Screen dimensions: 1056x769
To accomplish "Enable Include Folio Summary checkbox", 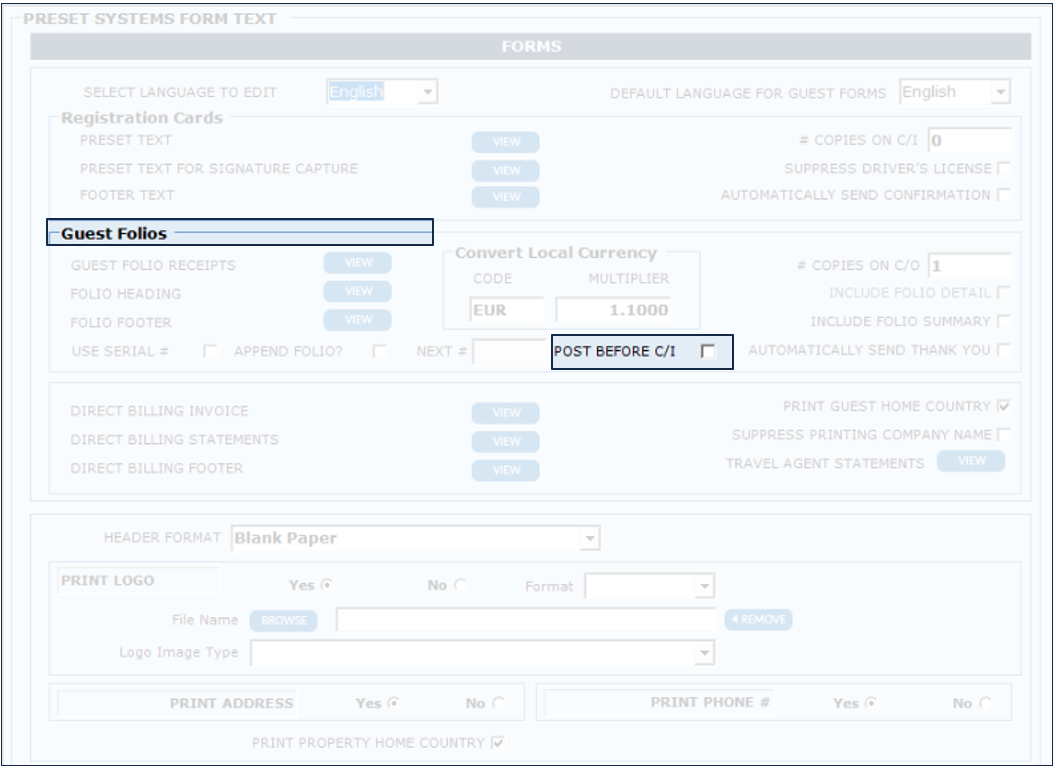I will [x=1003, y=322].
